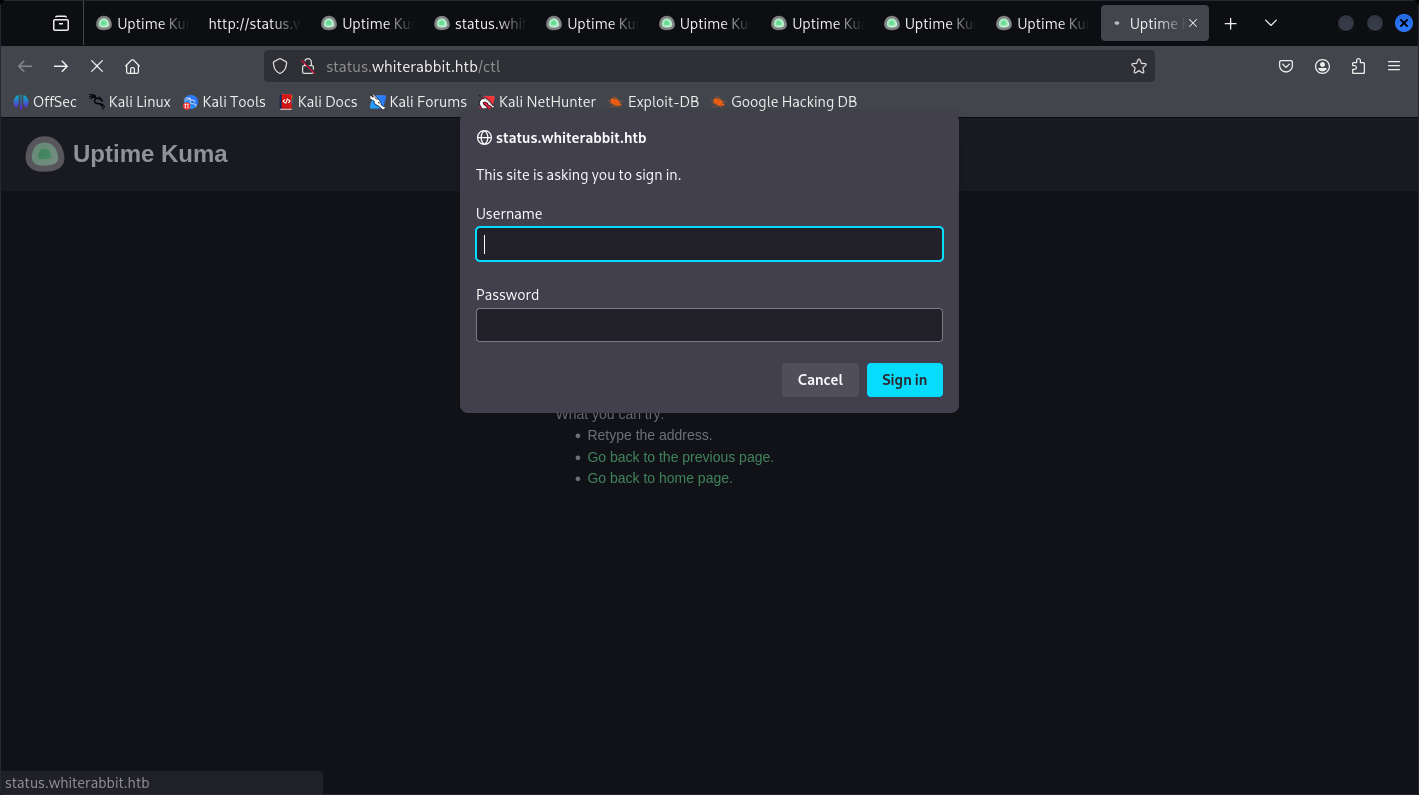
Task: Open the hamburger application menu
Action: [x=1394, y=66]
